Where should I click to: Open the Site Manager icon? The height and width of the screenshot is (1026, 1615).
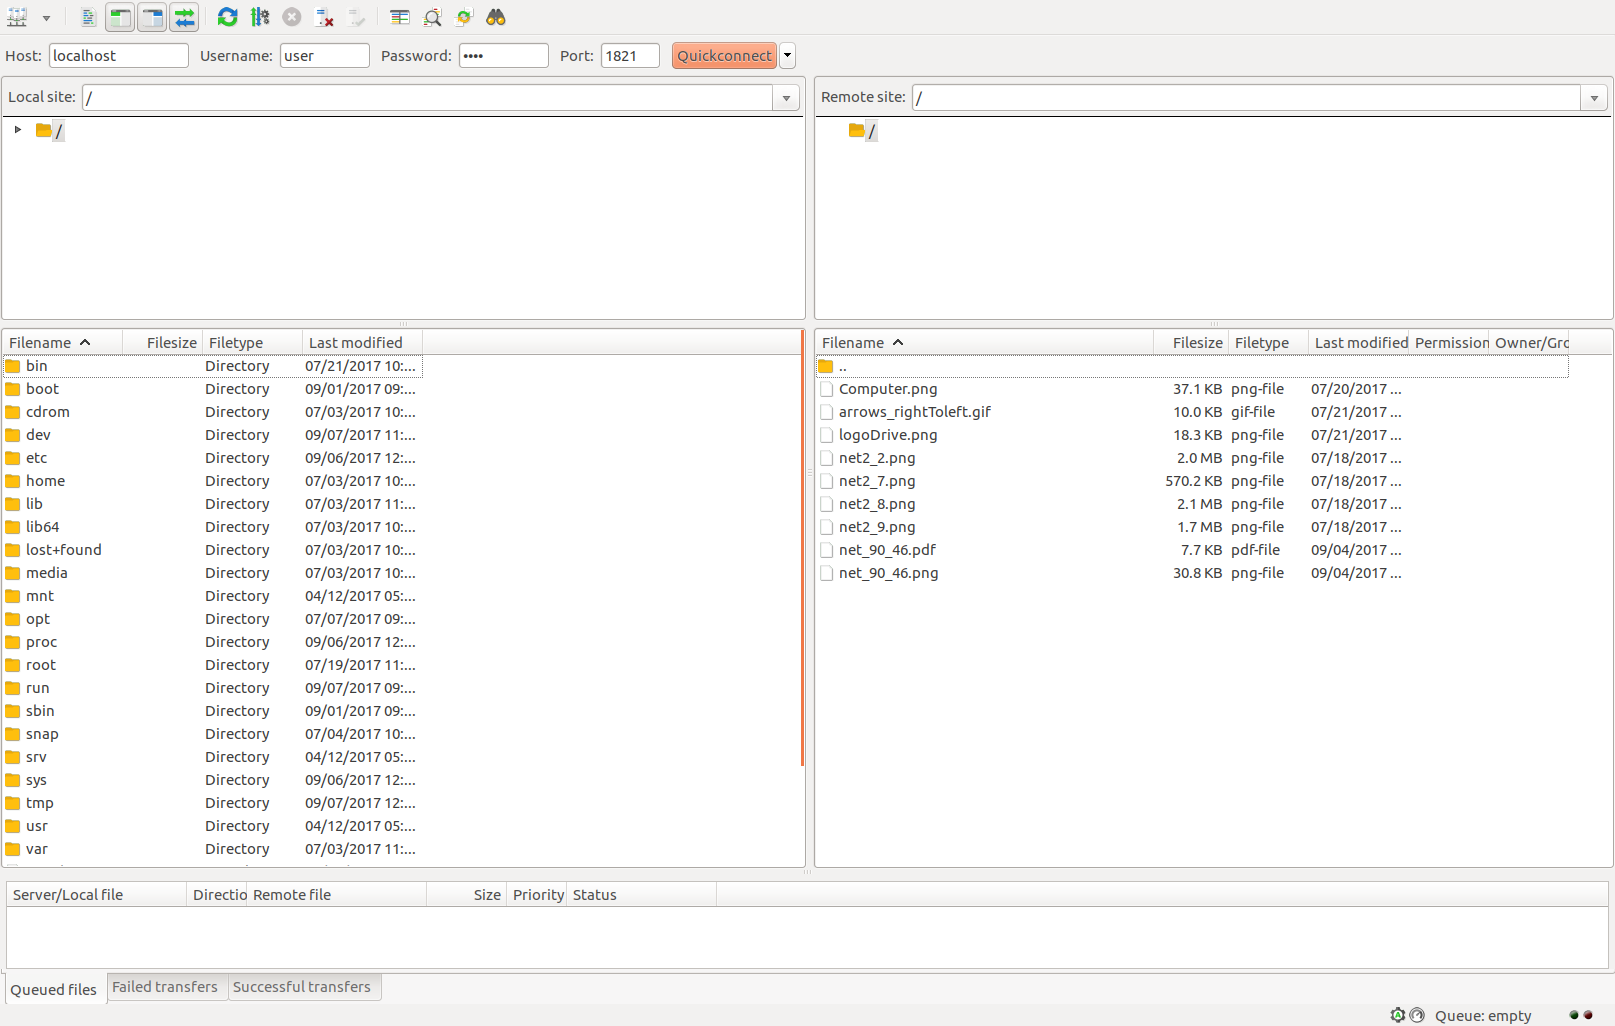point(18,17)
